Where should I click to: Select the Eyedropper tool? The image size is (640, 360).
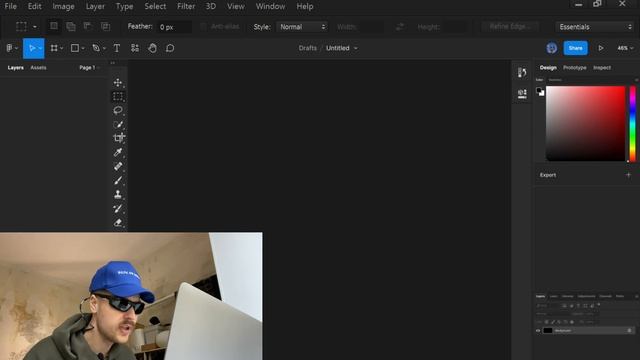click(x=118, y=152)
